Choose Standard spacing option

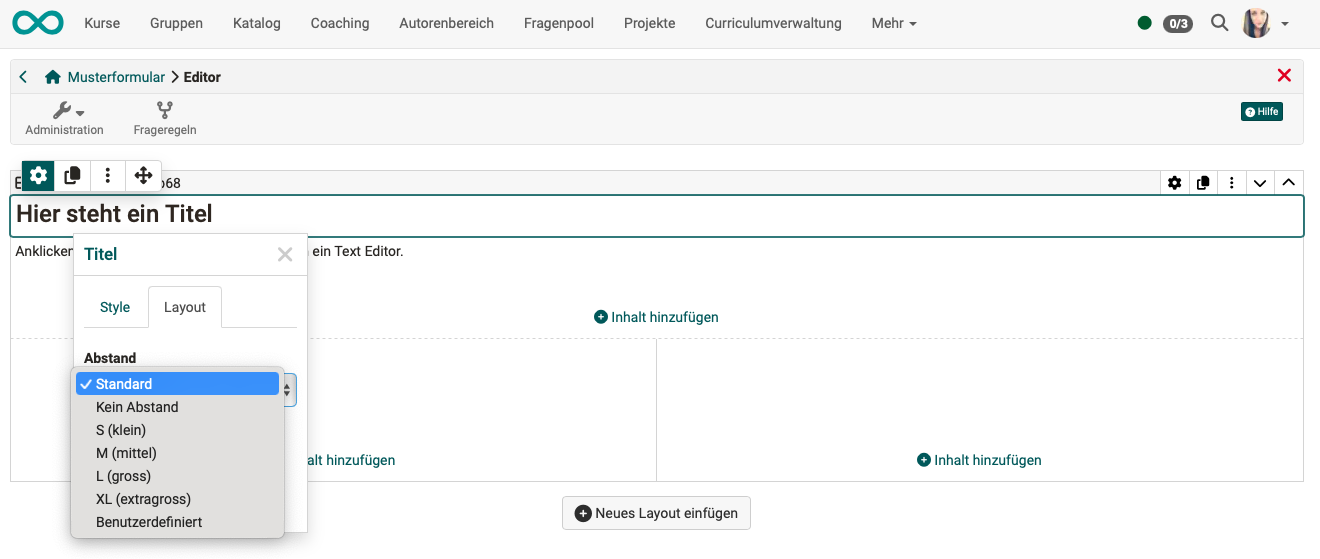coord(177,384)
